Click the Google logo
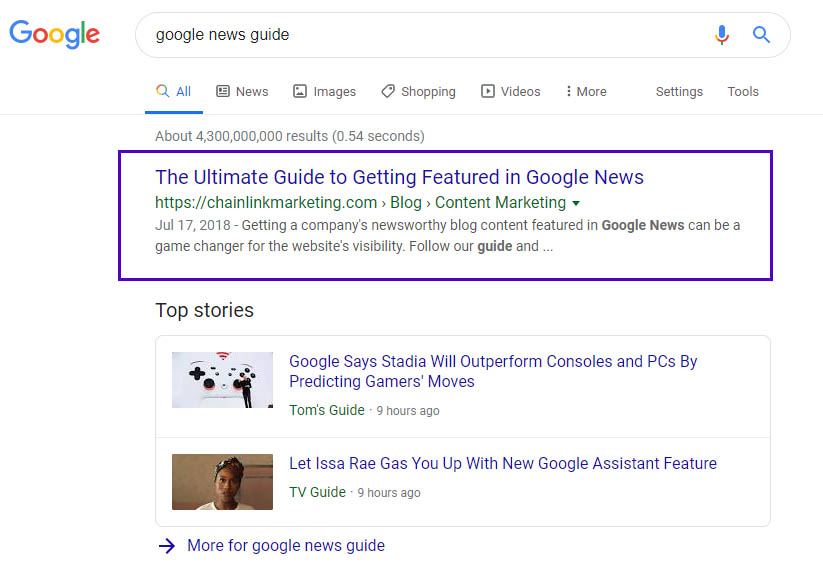The width and height of the screenshot is (823, 569). point(55,34)
